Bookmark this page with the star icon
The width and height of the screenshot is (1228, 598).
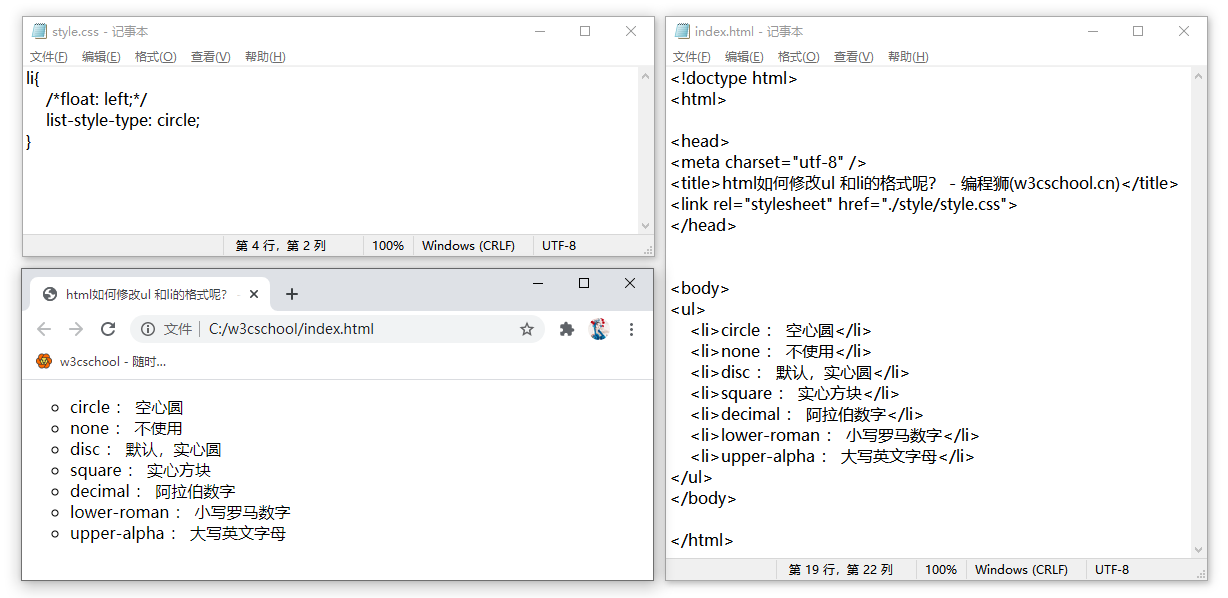[527, 329]
